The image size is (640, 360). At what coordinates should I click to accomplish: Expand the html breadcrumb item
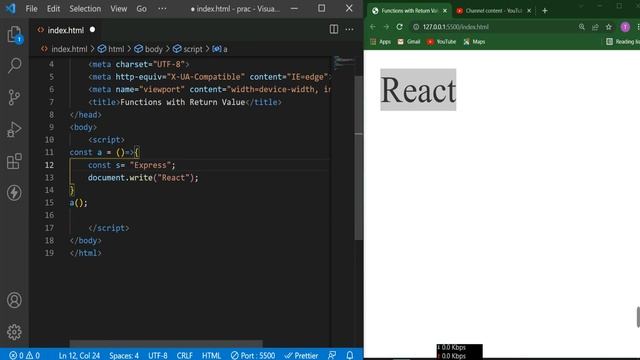pos(111,49)
